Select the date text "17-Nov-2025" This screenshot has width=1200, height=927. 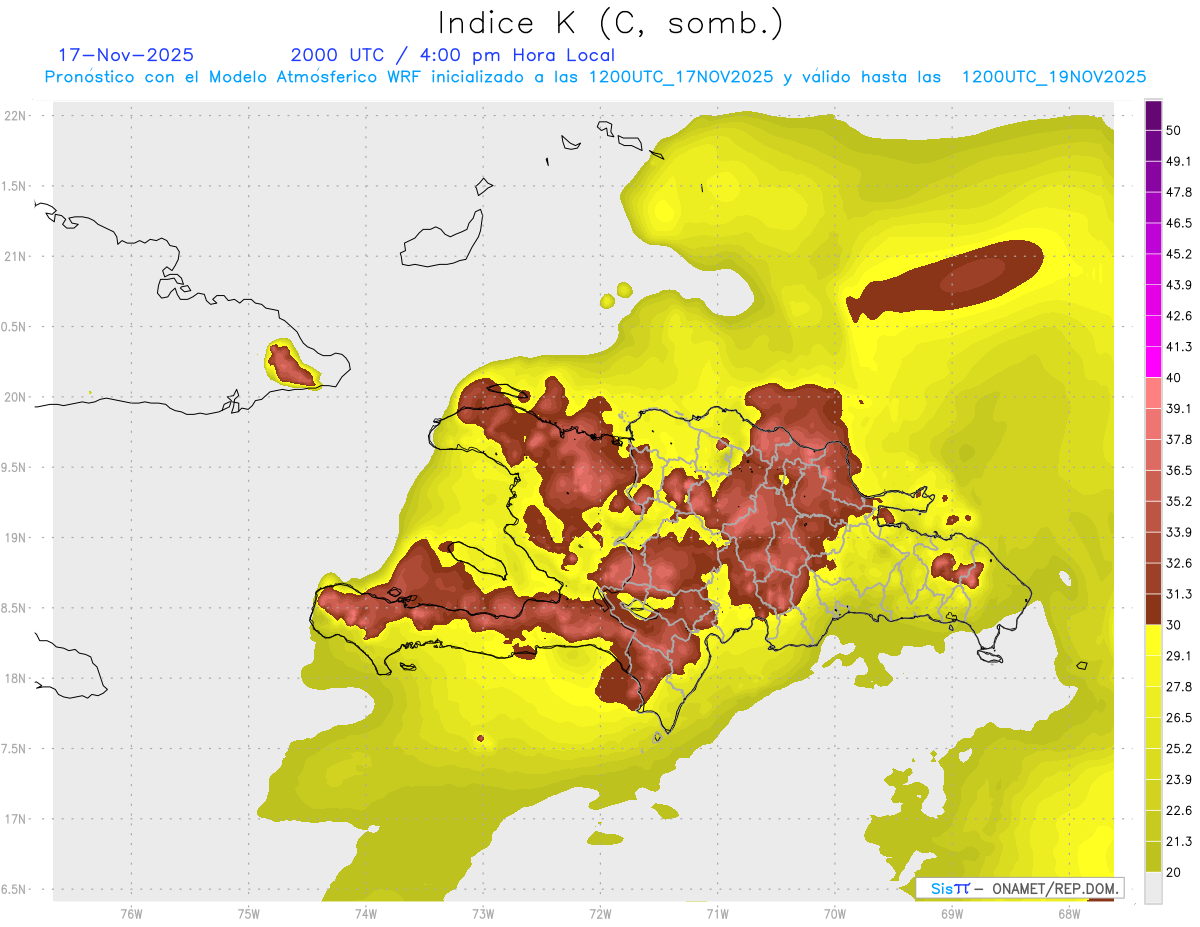126,55
